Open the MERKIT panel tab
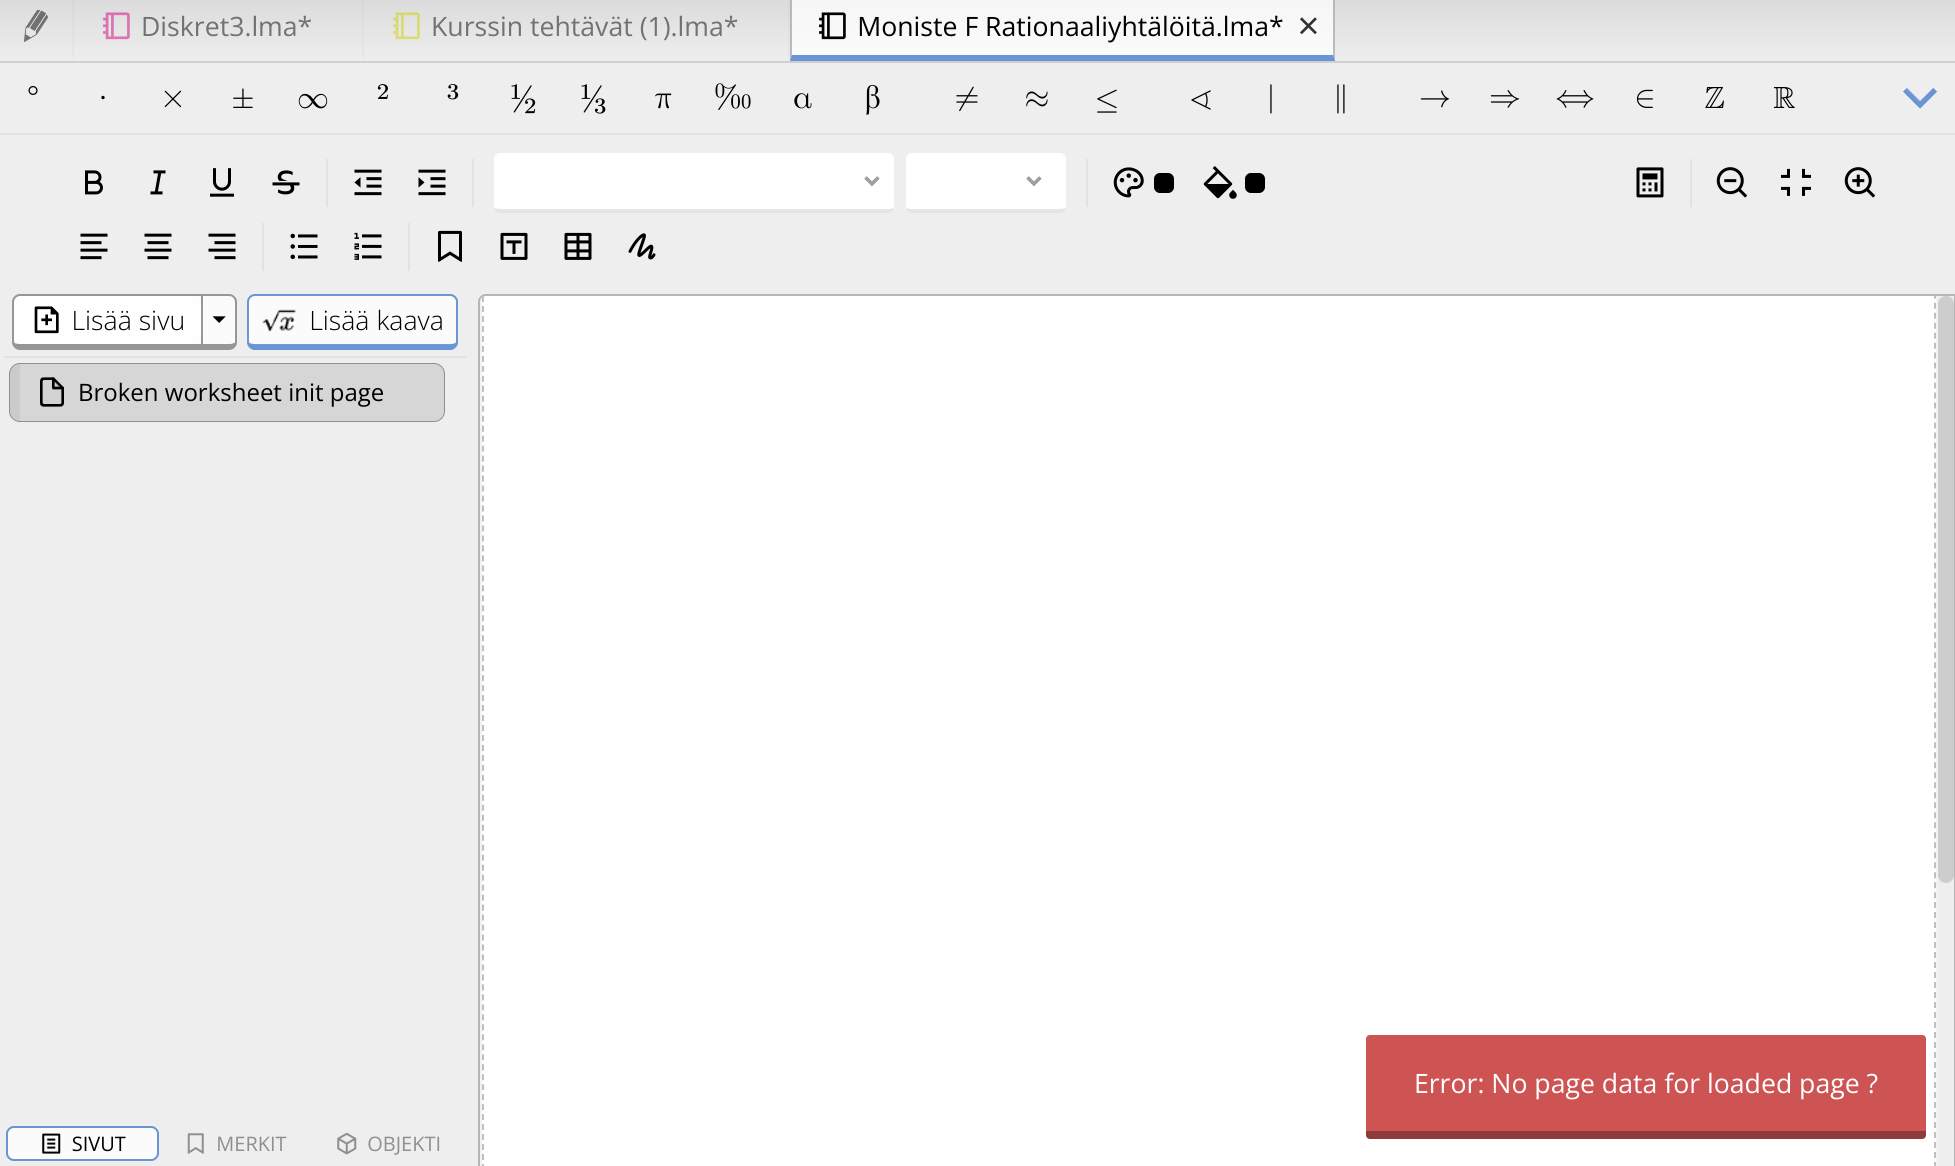The height and width of the screenshot is (1166, 1955). click(237, 1143)
